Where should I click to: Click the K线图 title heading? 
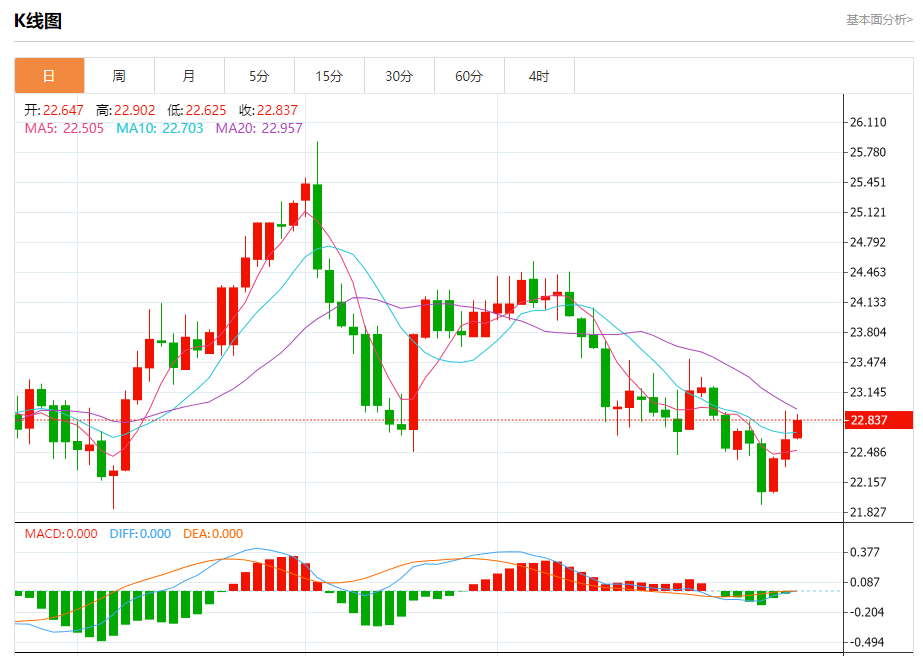pyautogui.click(x=38, y=21)
